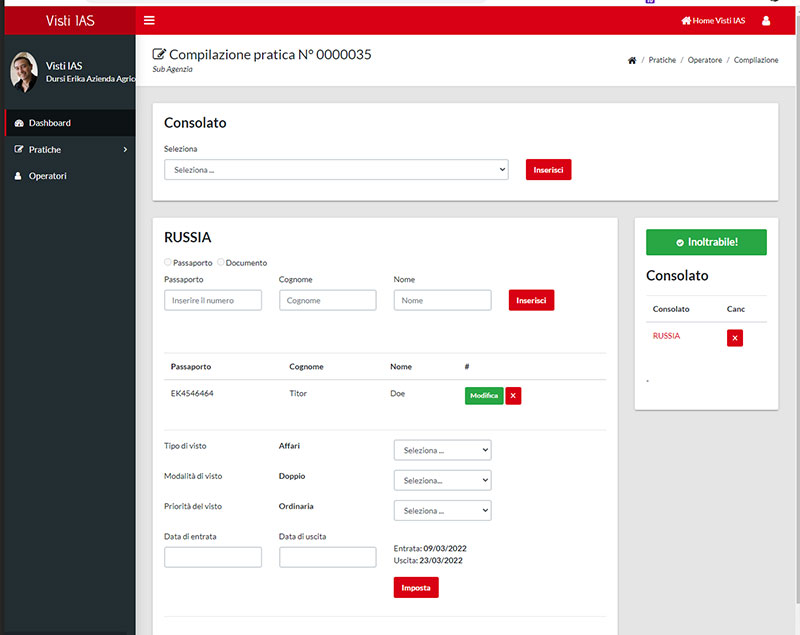Go to Home Visti IAS link

pos(713,21)
